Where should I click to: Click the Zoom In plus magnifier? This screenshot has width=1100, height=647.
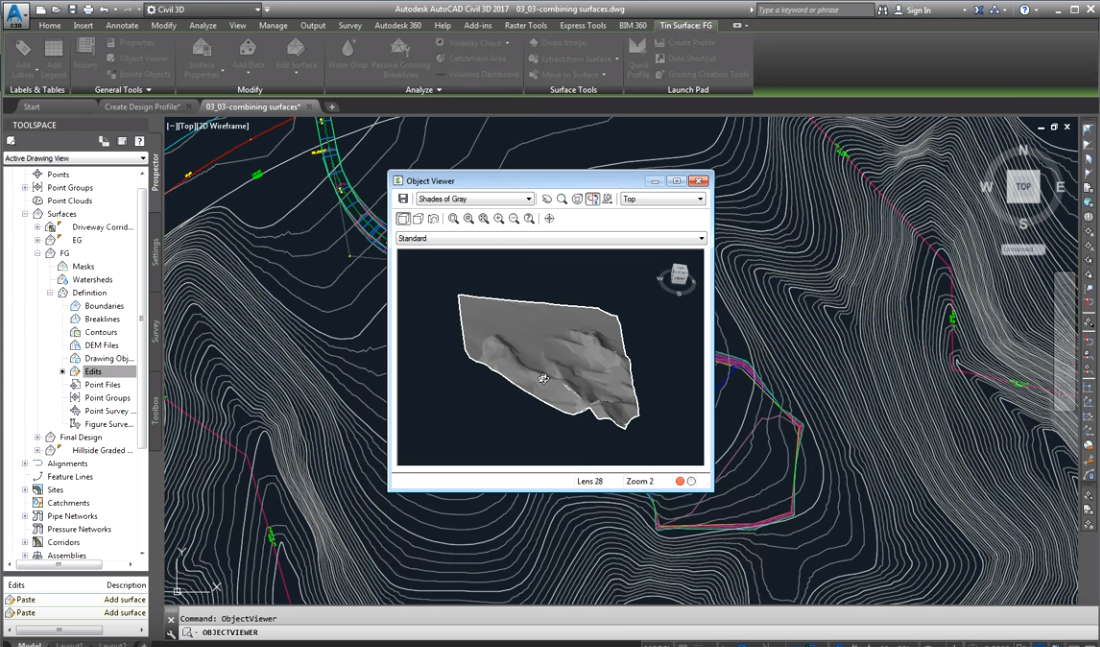click(499, 219)
